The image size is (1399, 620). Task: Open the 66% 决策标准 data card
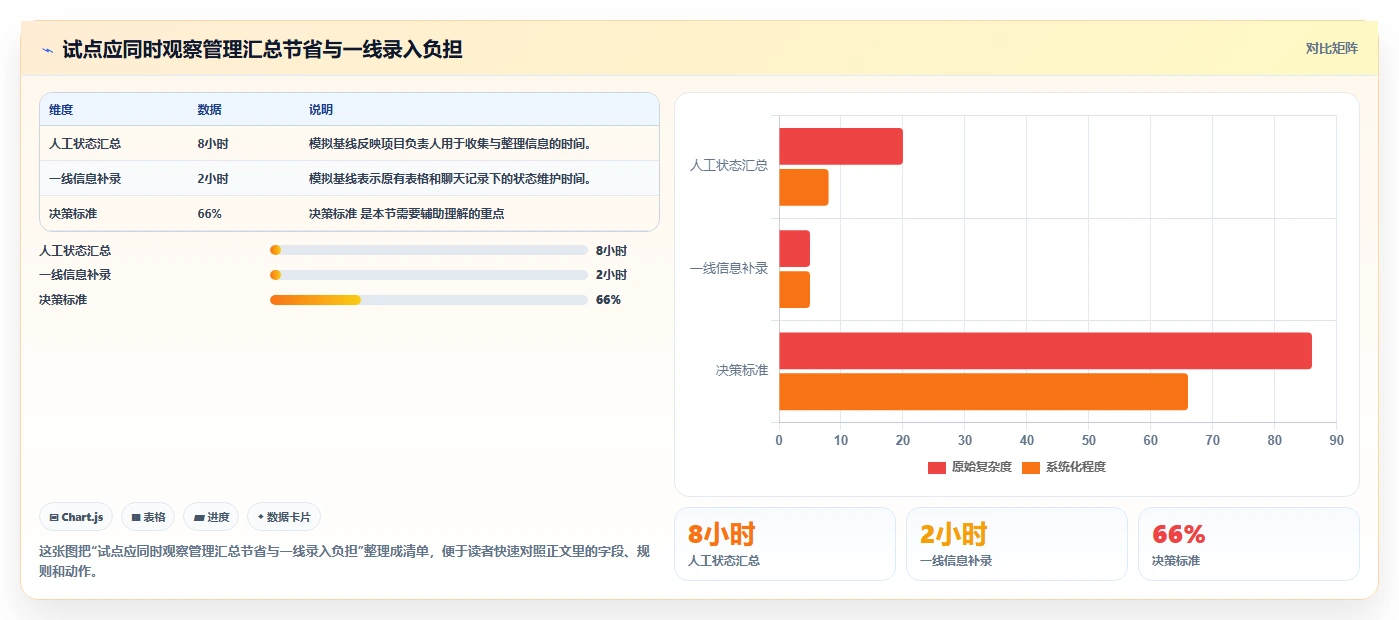coord(1249,544)
